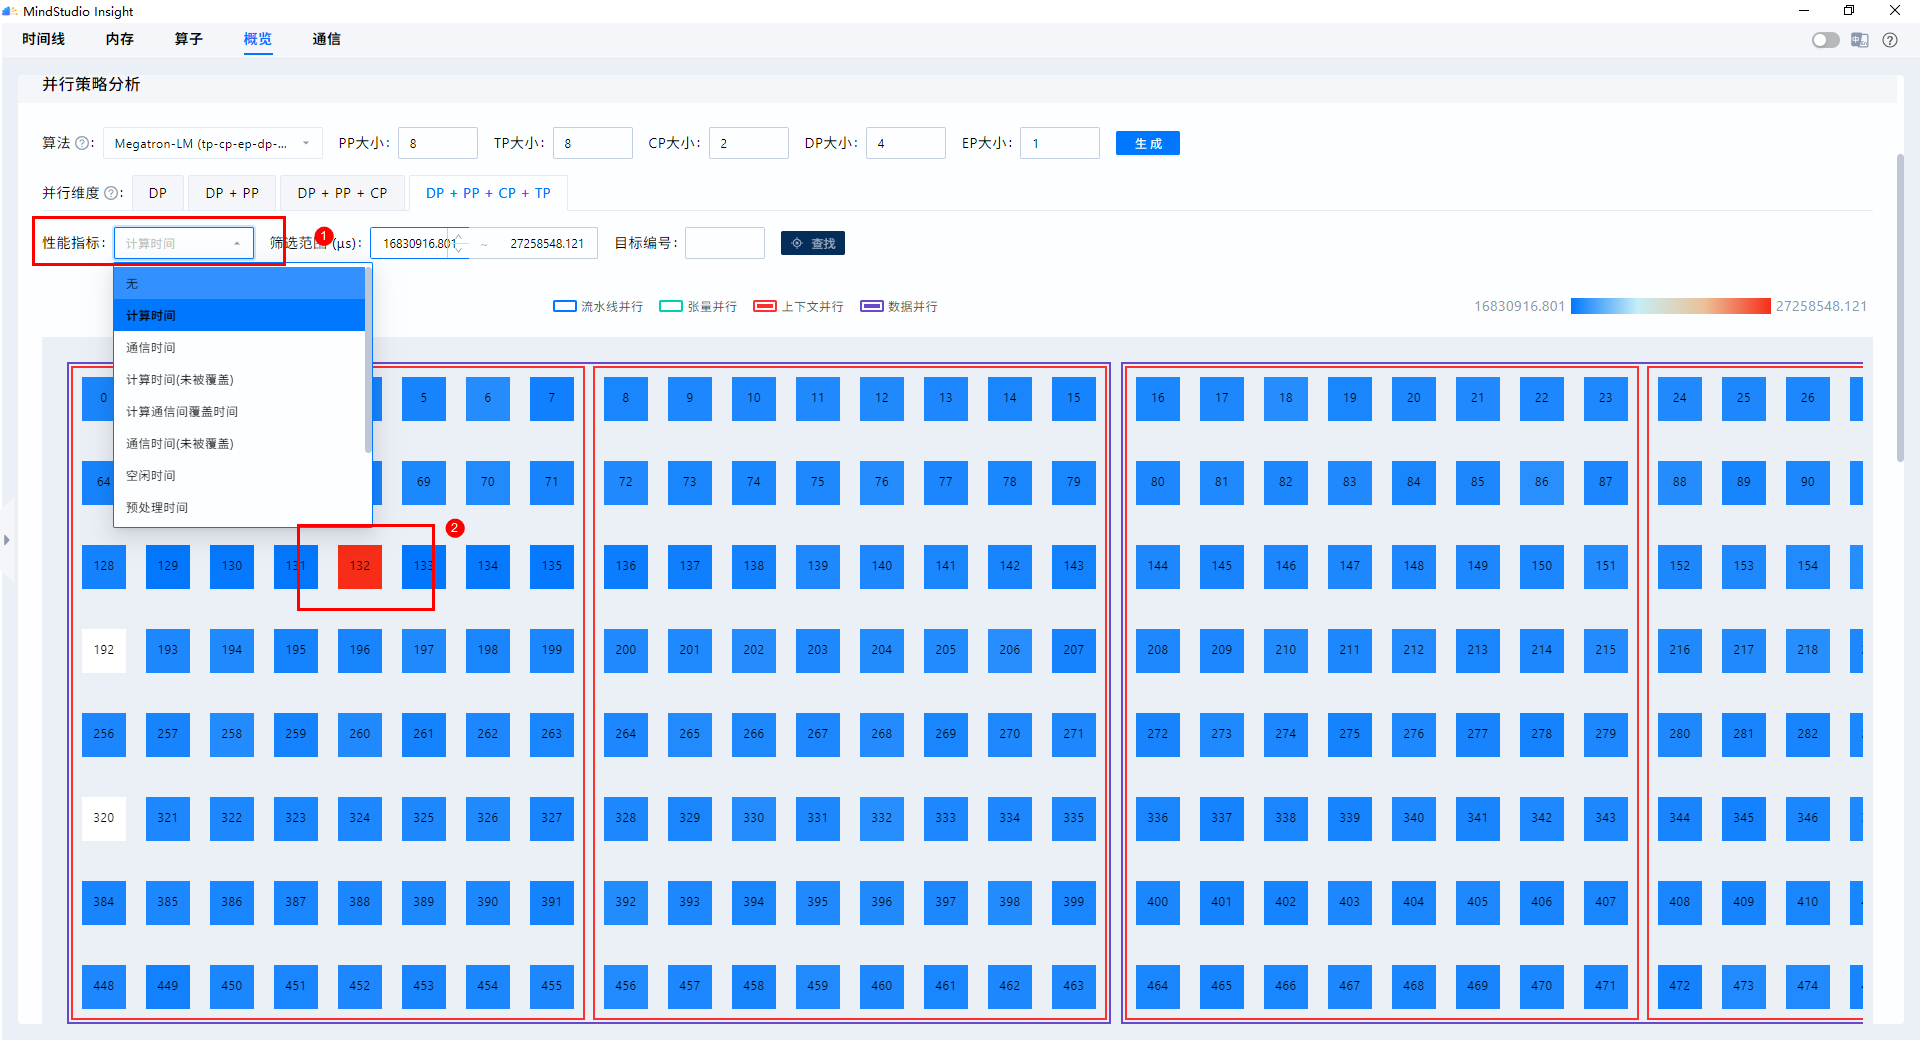Choose 预处理时间 option
Image resolution: width=1920 pixels, height=1040 pixels.
click(239, 508)
